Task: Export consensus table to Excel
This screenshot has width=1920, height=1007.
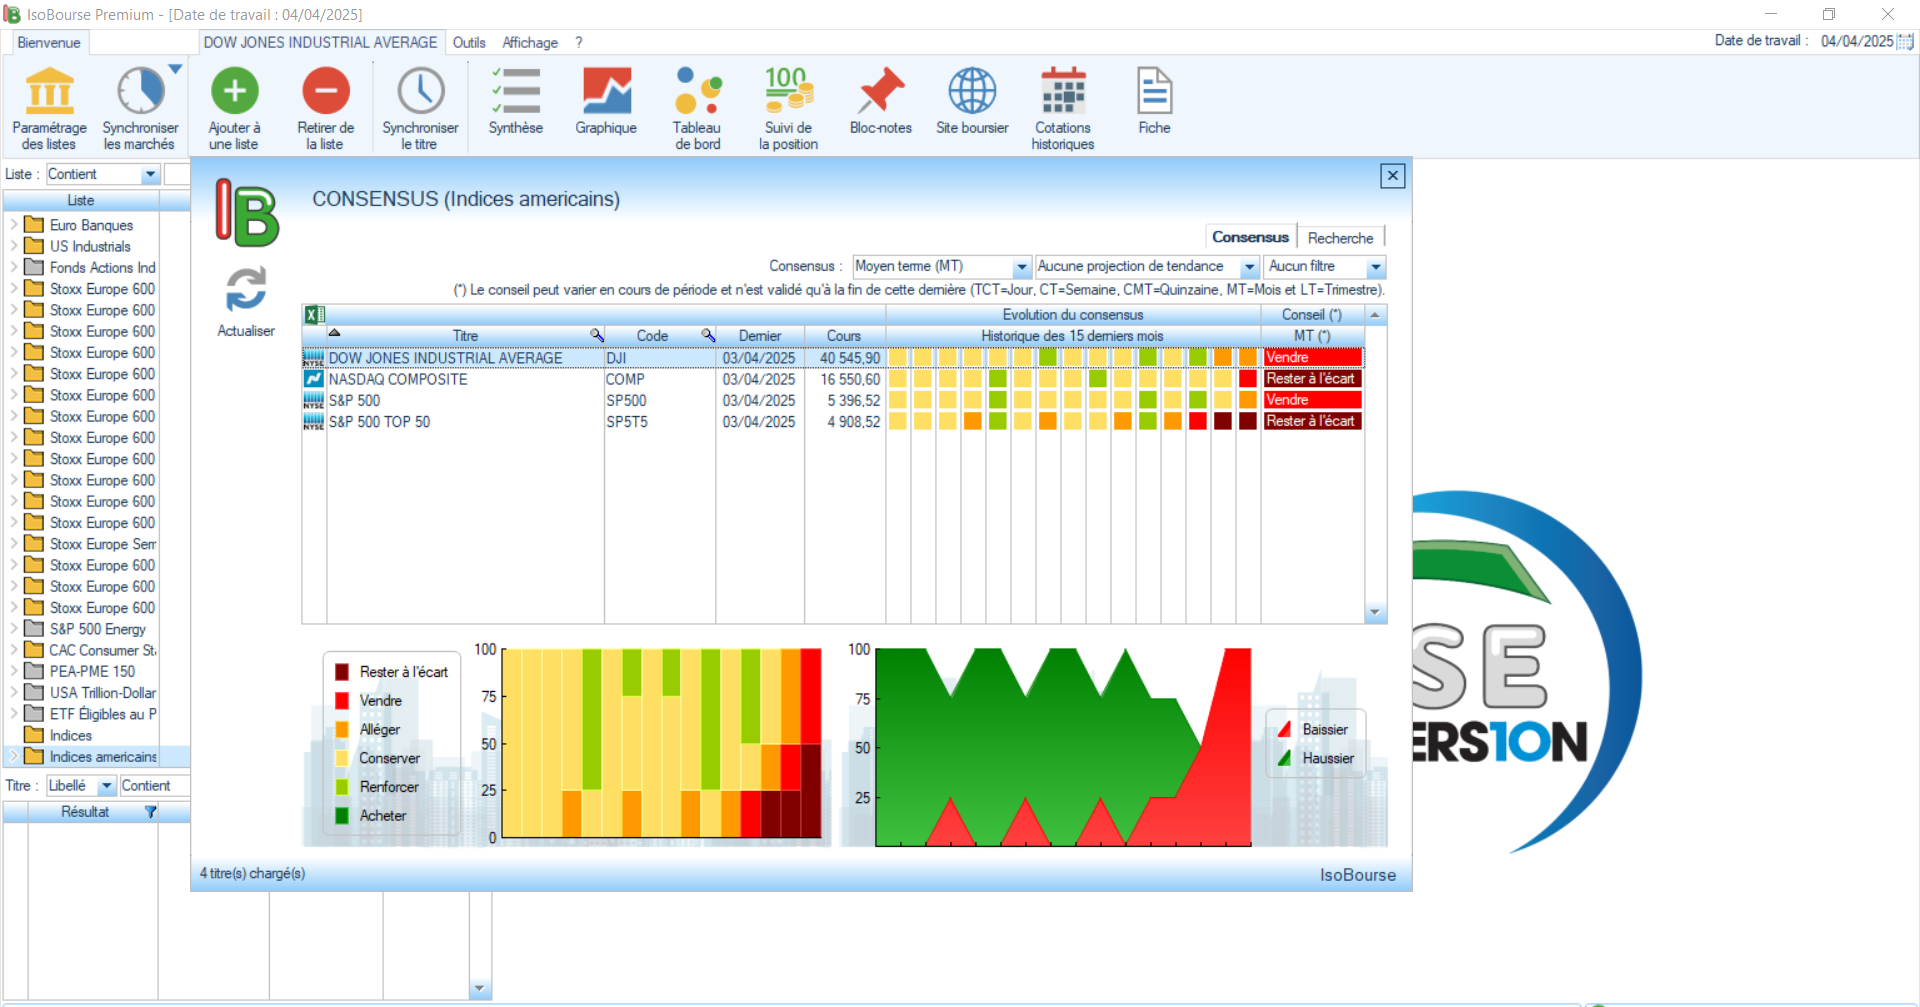Action: pos(314,315)
